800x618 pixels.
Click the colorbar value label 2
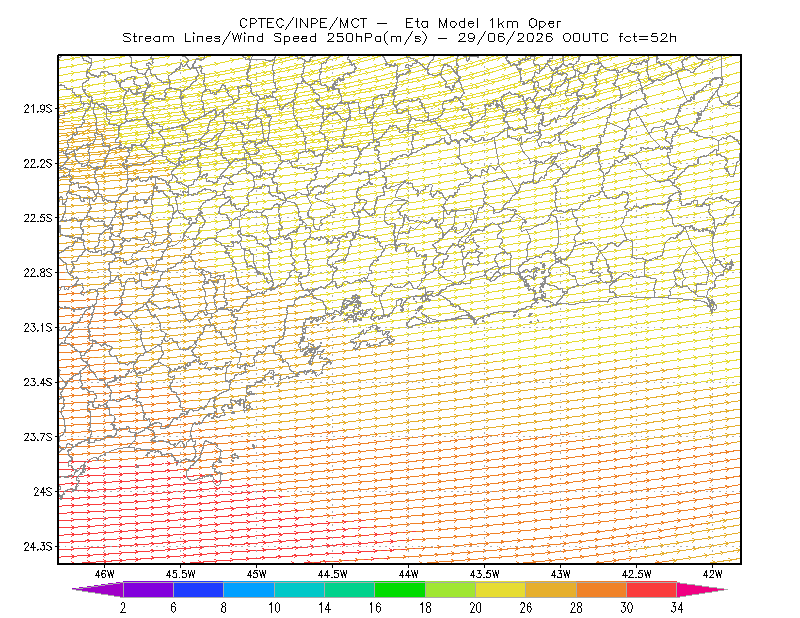pos(123,608)
